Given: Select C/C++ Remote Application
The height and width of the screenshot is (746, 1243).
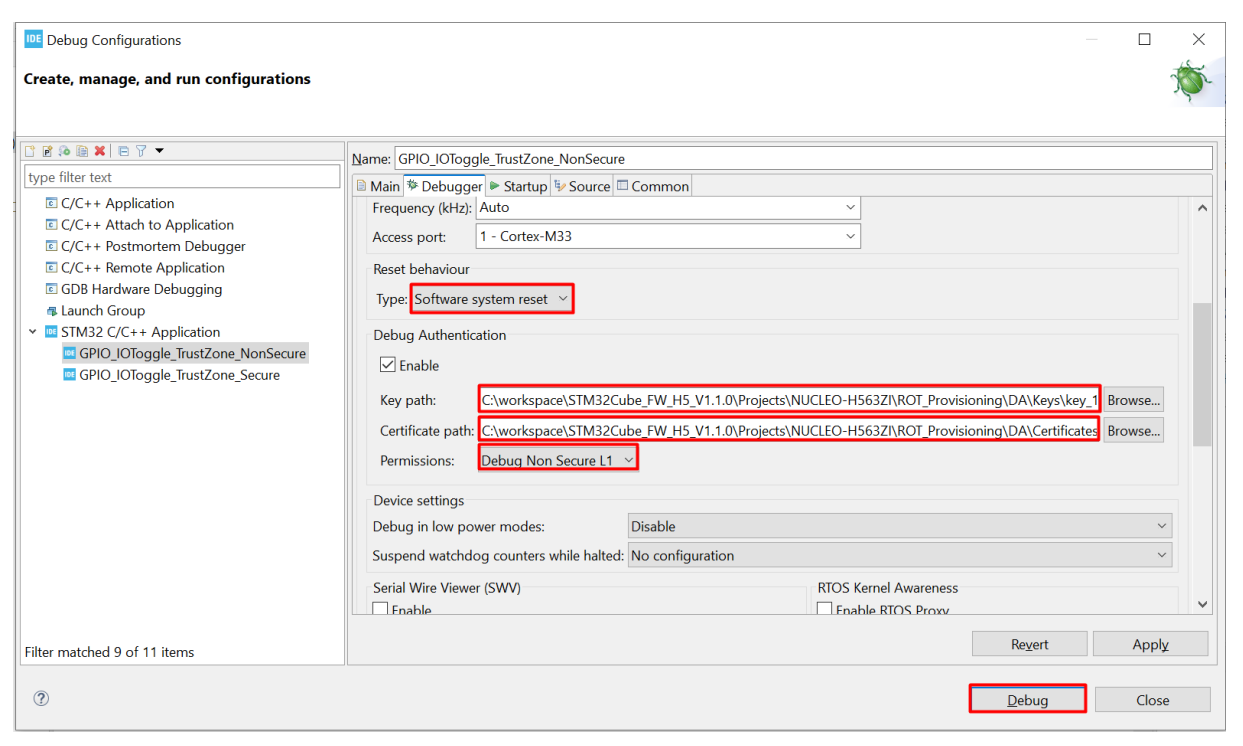Looking at the screenshot, I should tap(143, 268).
